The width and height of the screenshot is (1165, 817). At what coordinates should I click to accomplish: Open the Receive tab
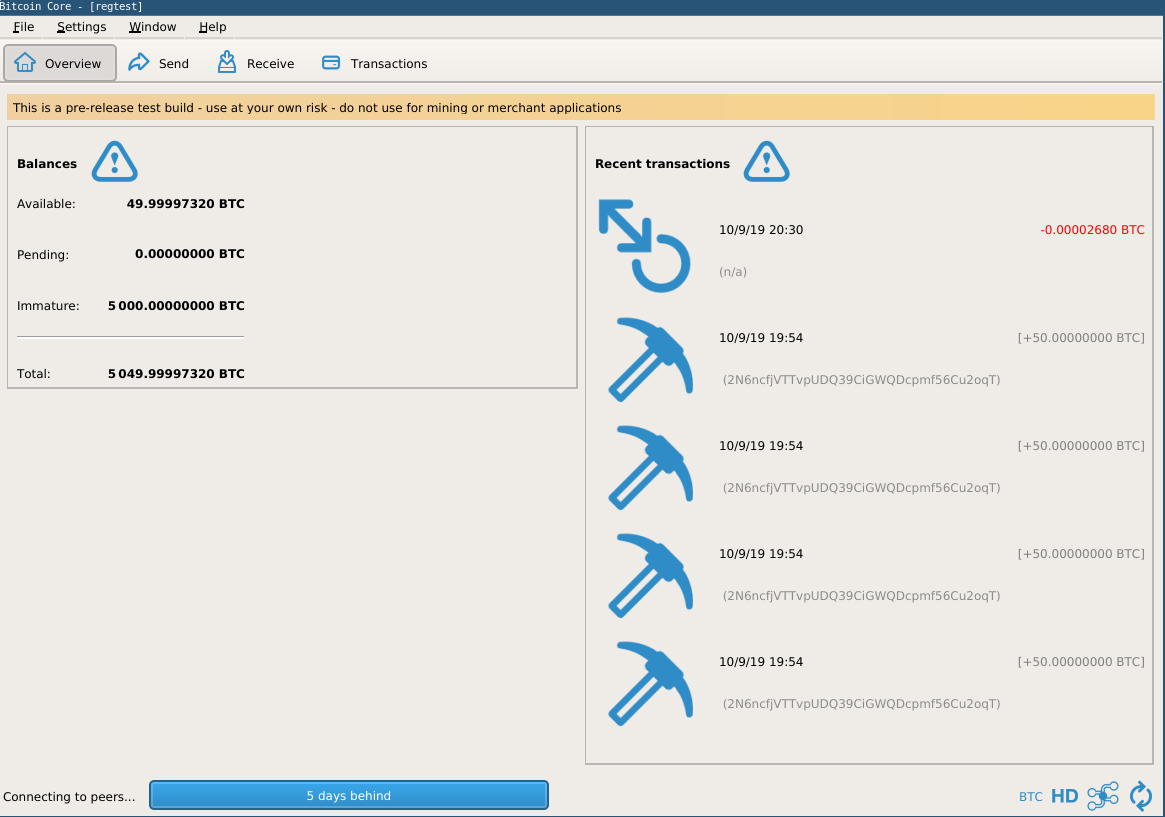pyautogui.click(x=256, y=63)
